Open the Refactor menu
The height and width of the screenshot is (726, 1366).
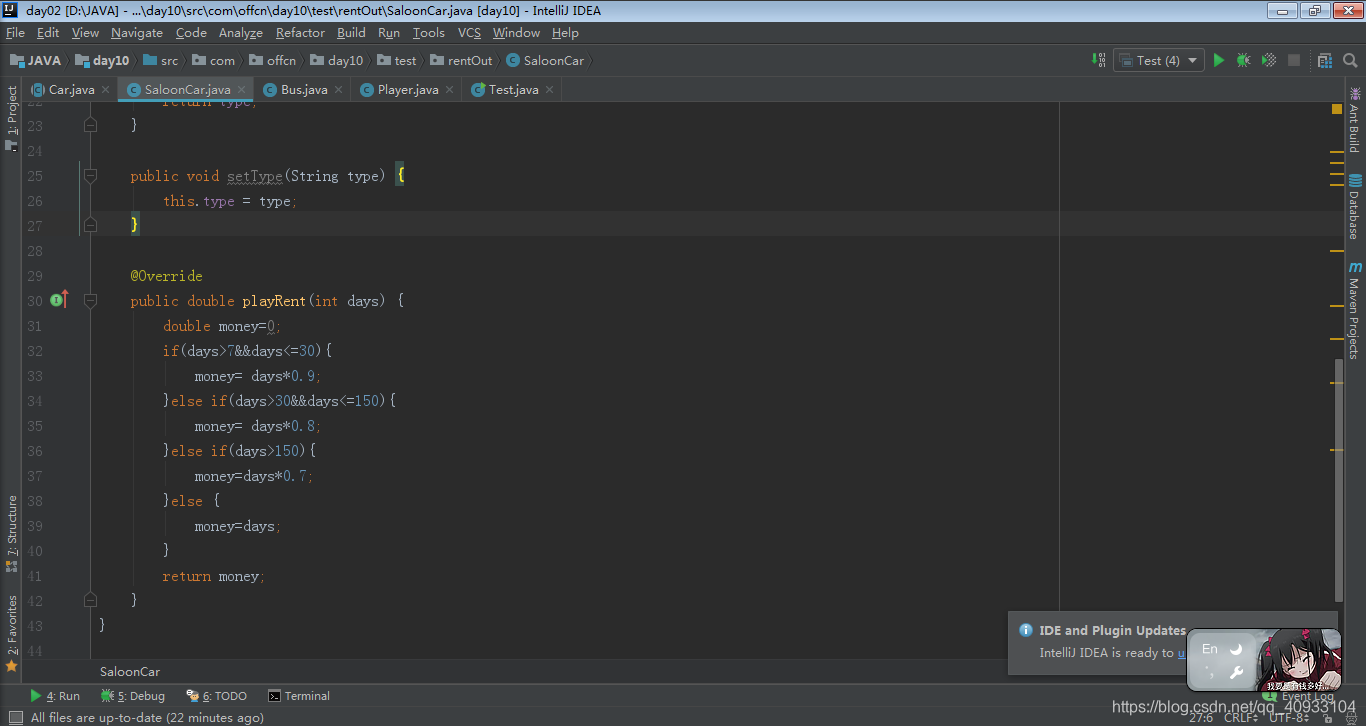300,32
